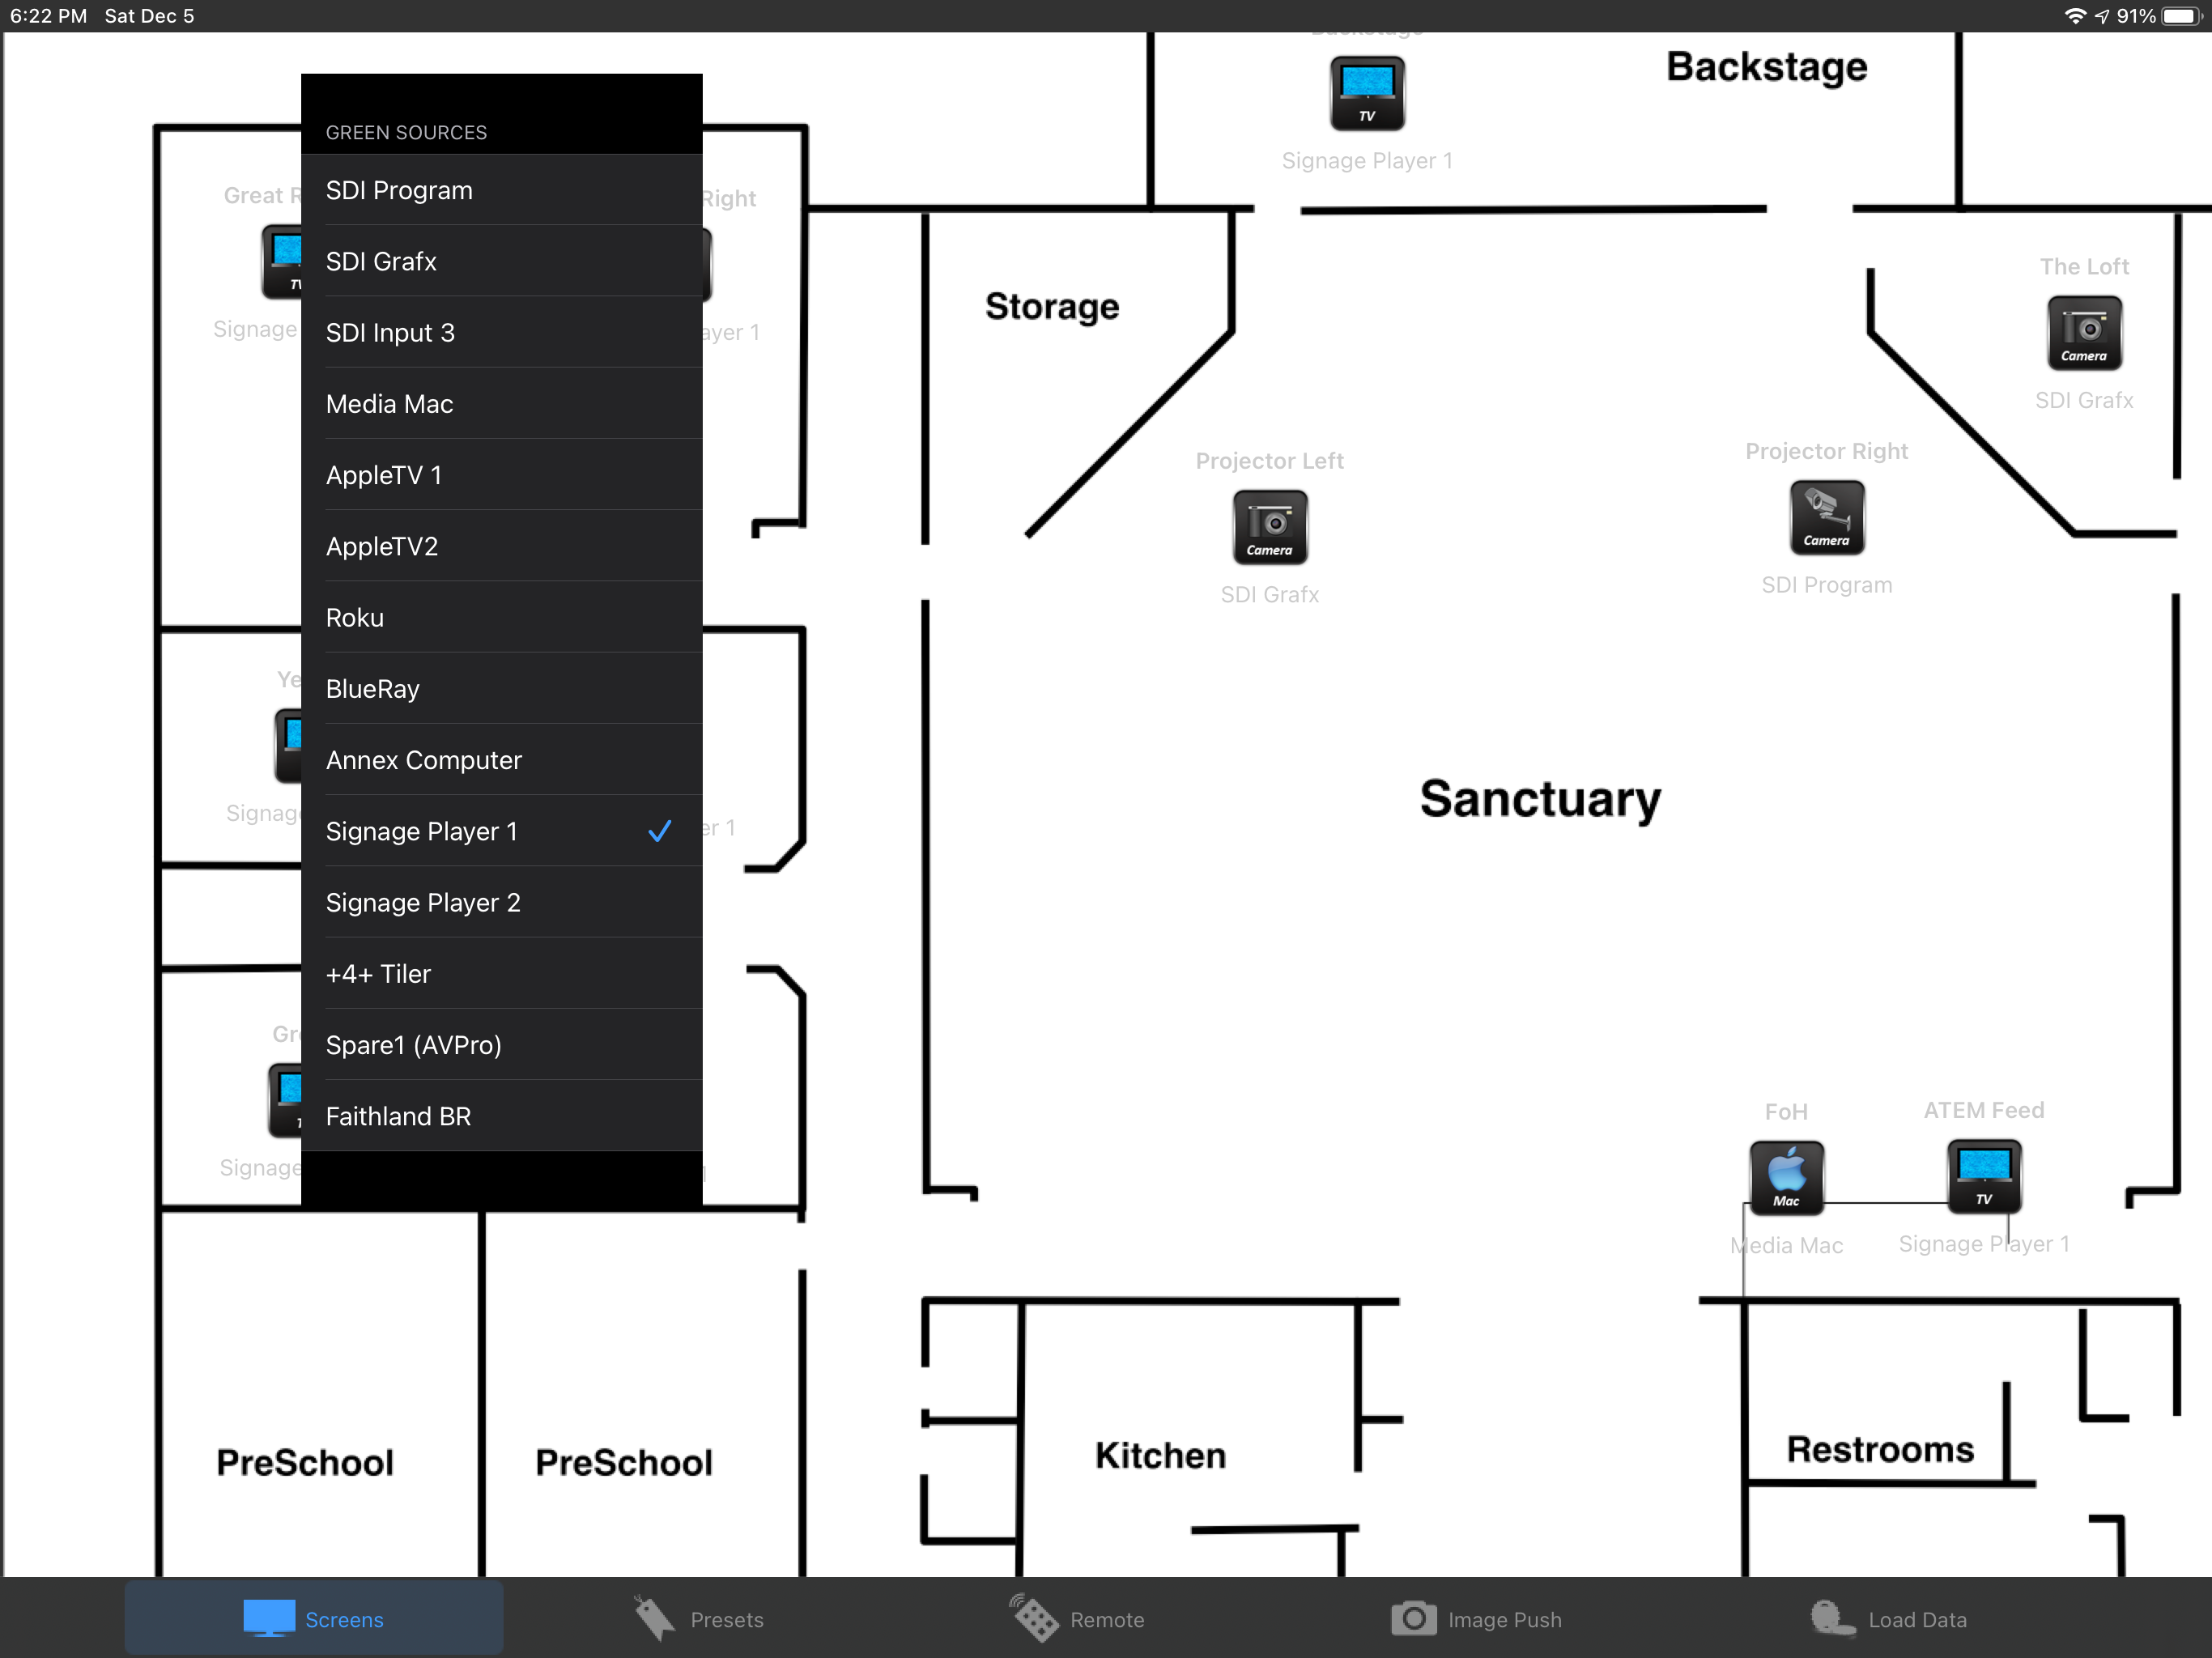
Task: Tap the SDI Grafx label under Projector Left
Action: (1269, 595)
